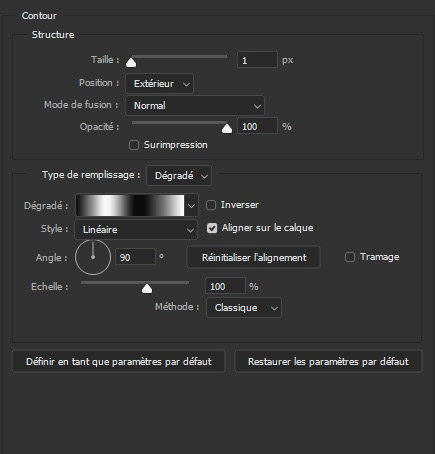Click the Taille slider handle
This screenshot has height=454, width=435.
(x=131, y=62)
